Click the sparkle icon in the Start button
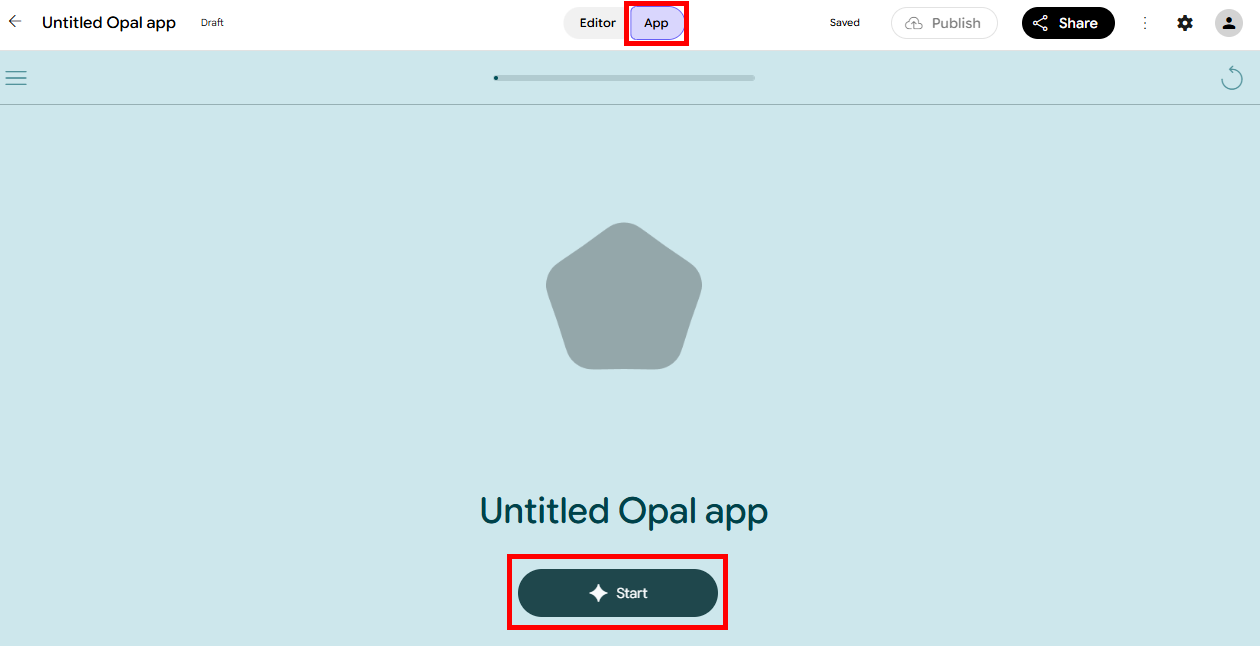 (x=598, y=593)
